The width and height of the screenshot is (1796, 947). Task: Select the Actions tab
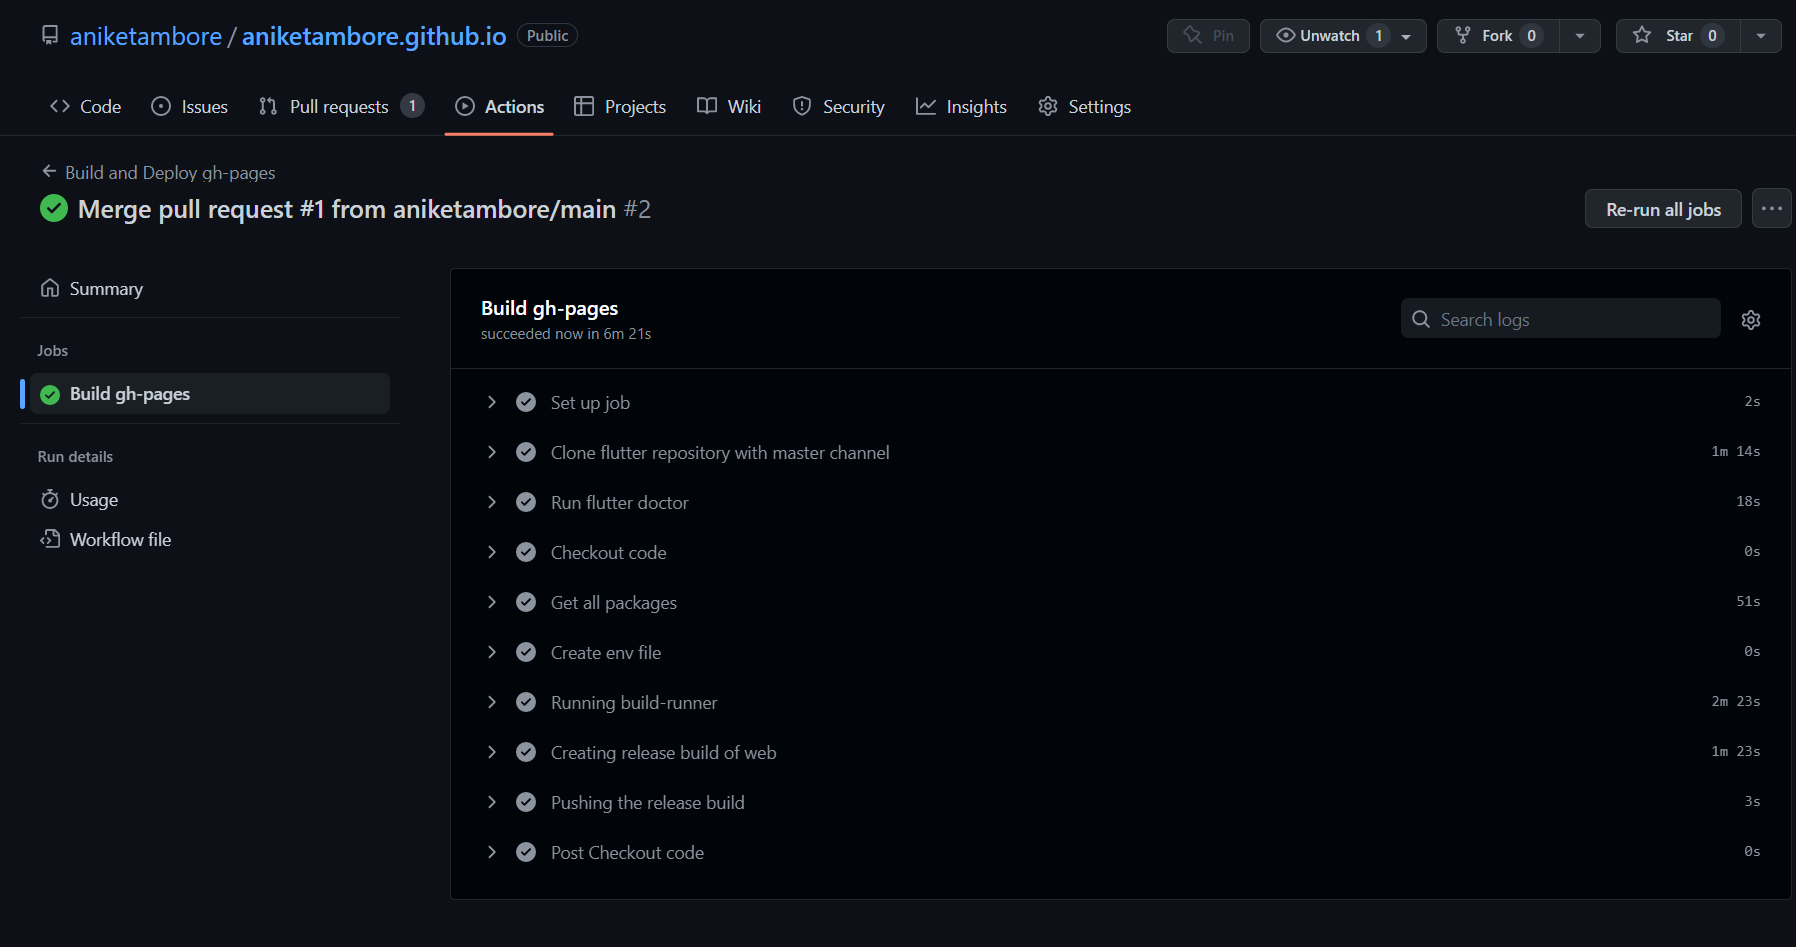(x=499, y=106)
